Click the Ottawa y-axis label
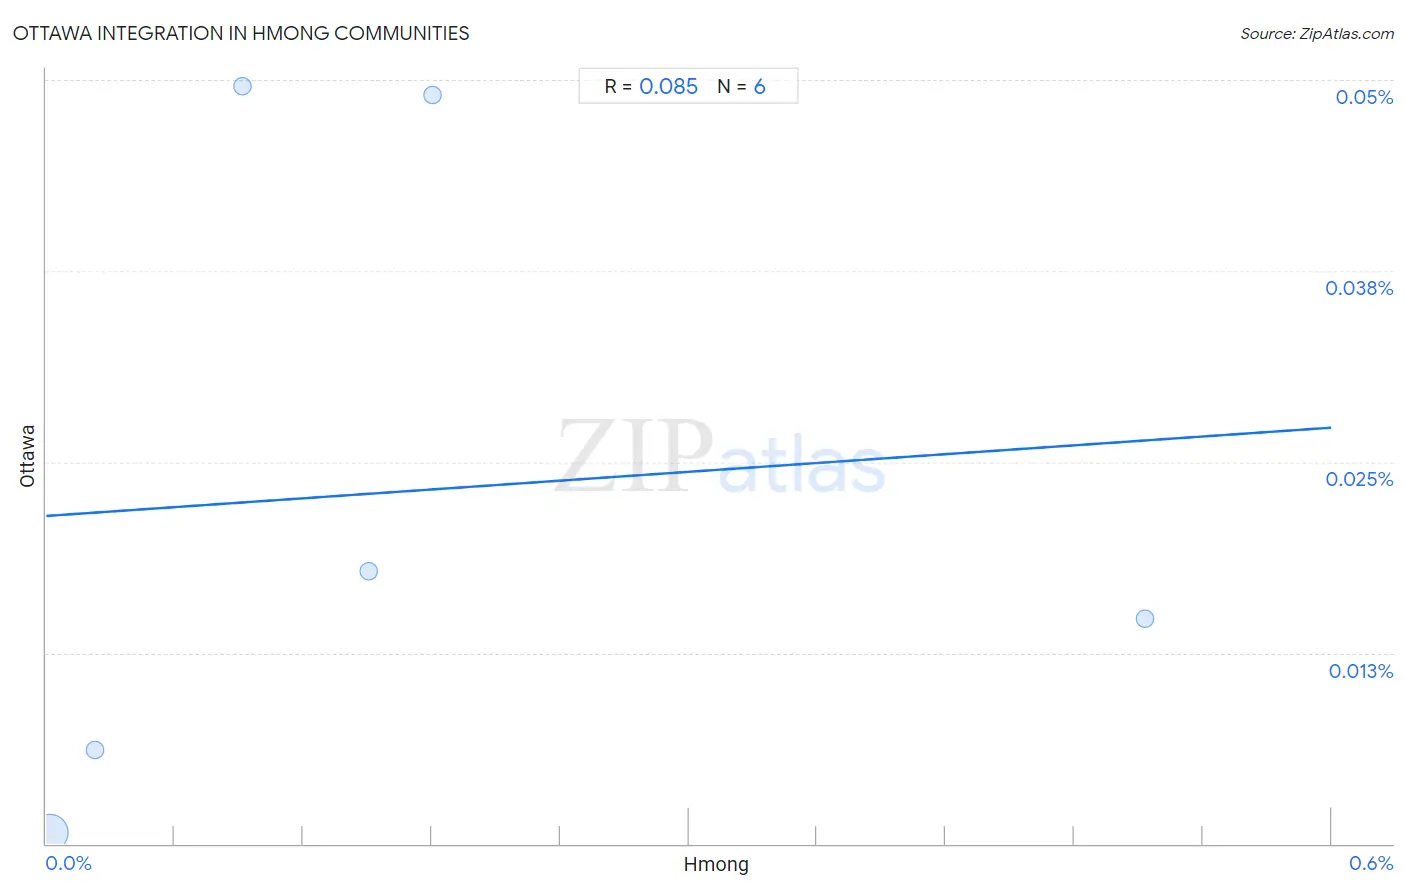1406x892 pixels. (27, 456)
